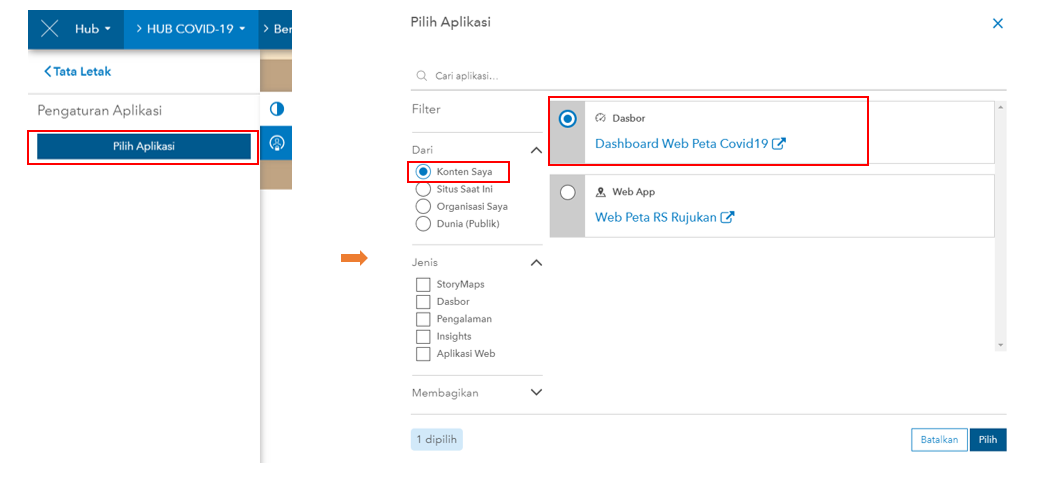Expand the Membagikan filter section

coord(536,393)
